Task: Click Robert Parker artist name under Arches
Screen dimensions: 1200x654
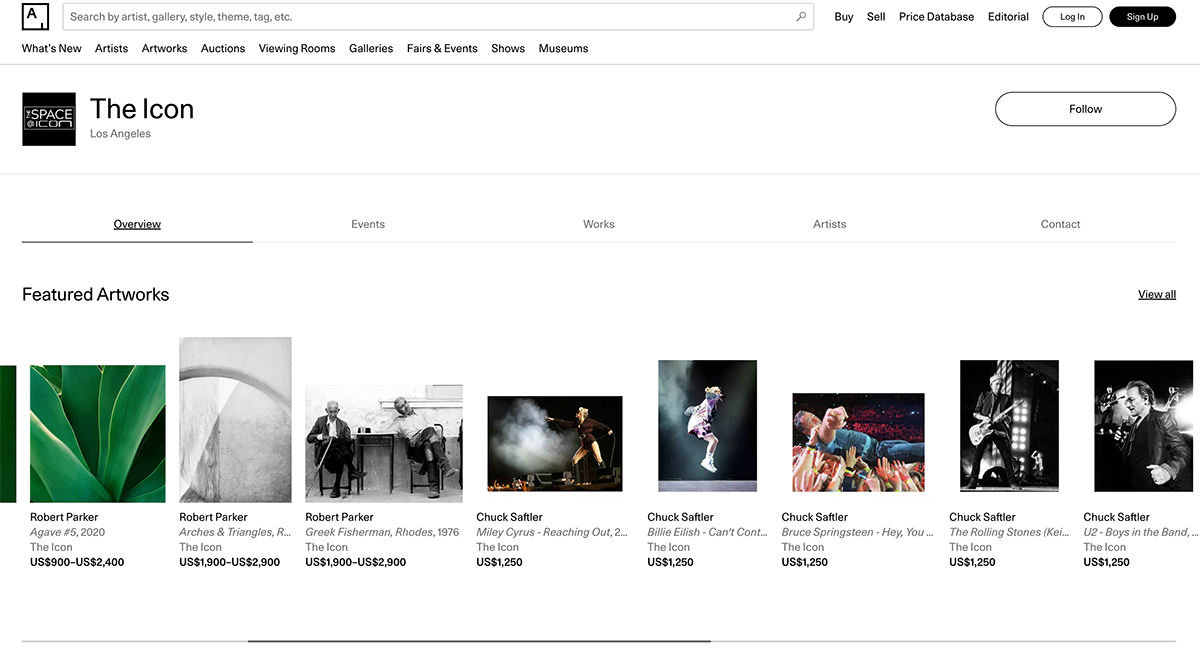Action: tap(213, 517)
